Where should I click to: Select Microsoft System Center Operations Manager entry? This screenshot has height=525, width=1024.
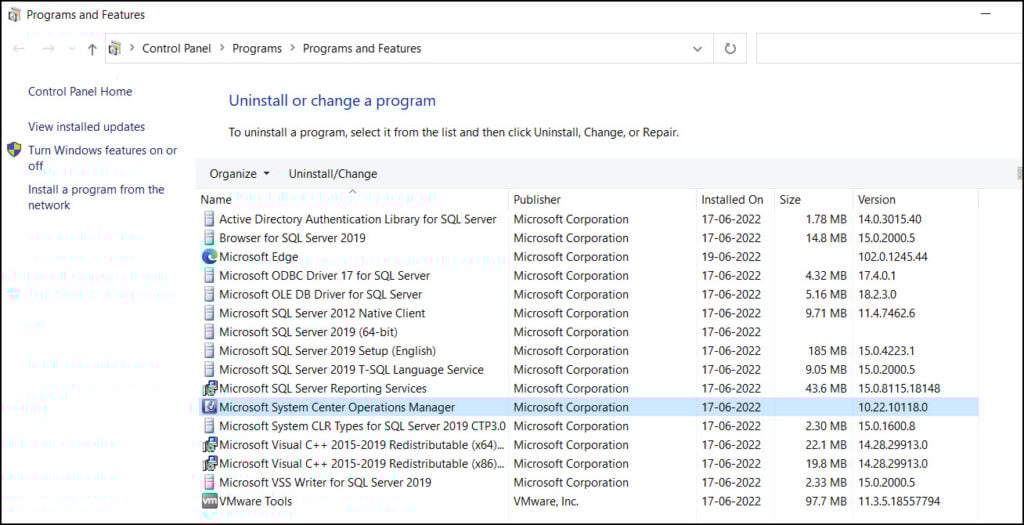click(337, 407)
